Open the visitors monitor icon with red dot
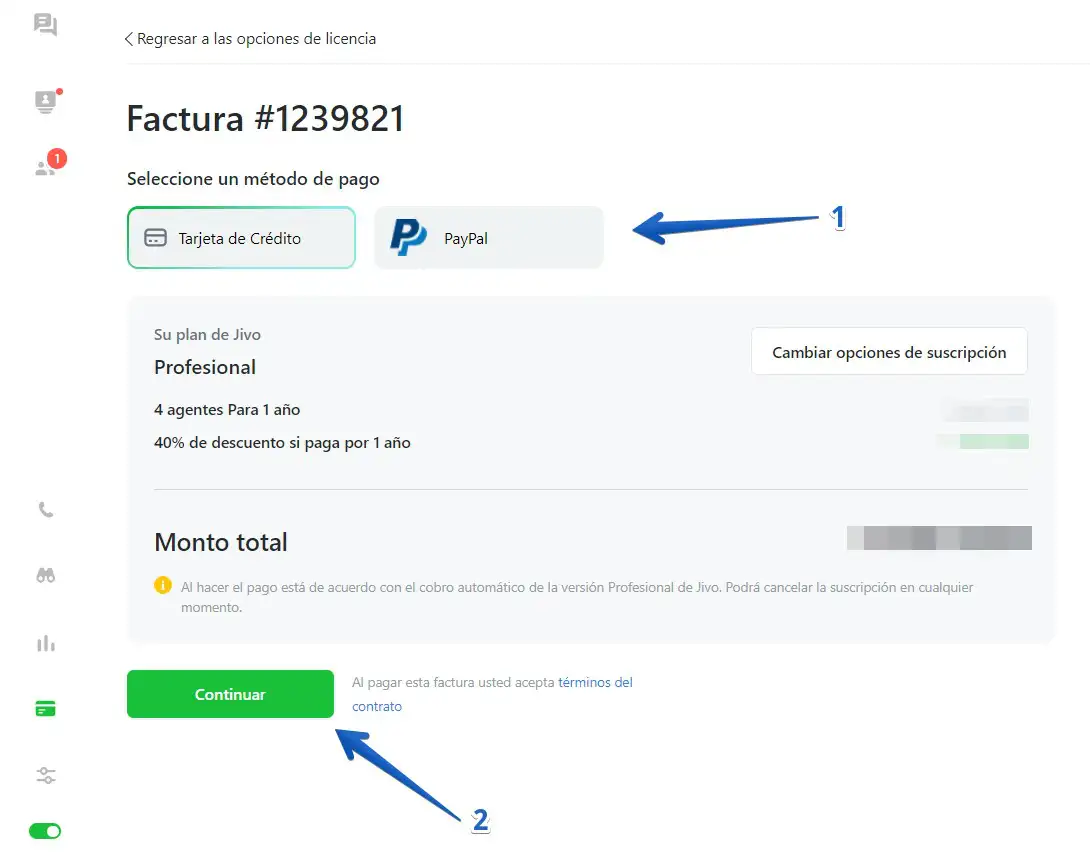Viewport: 1090px width, 862px height. [46, 101]
